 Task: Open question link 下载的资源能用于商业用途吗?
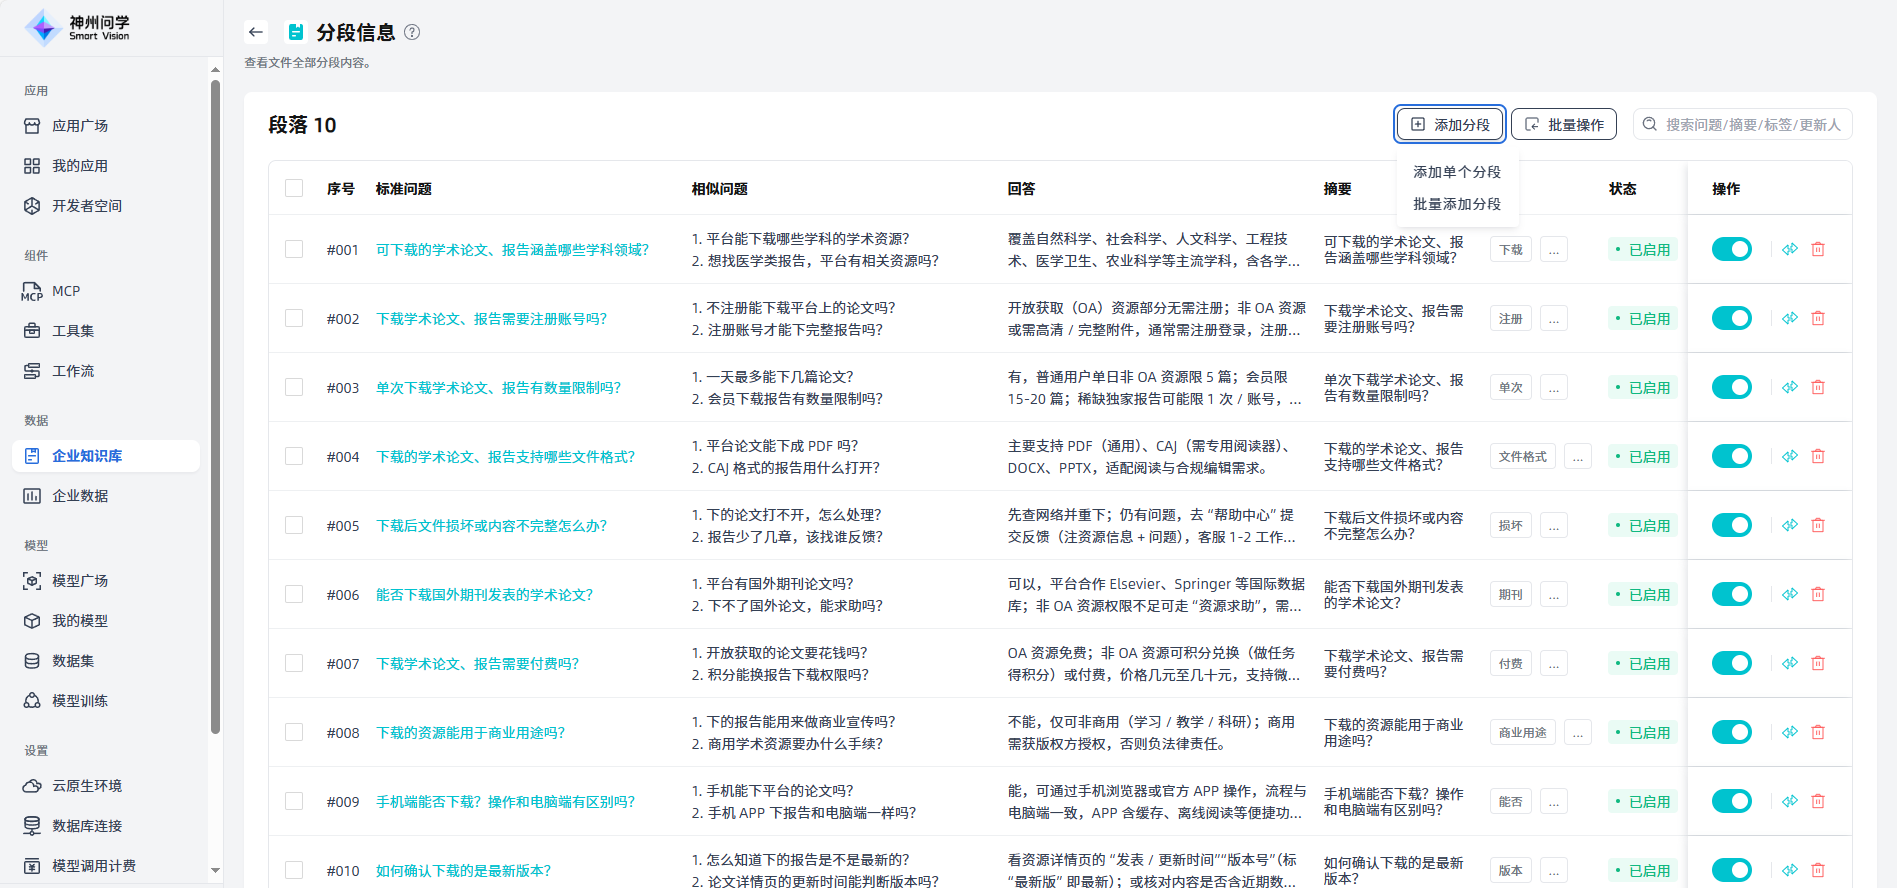[470, 733]
